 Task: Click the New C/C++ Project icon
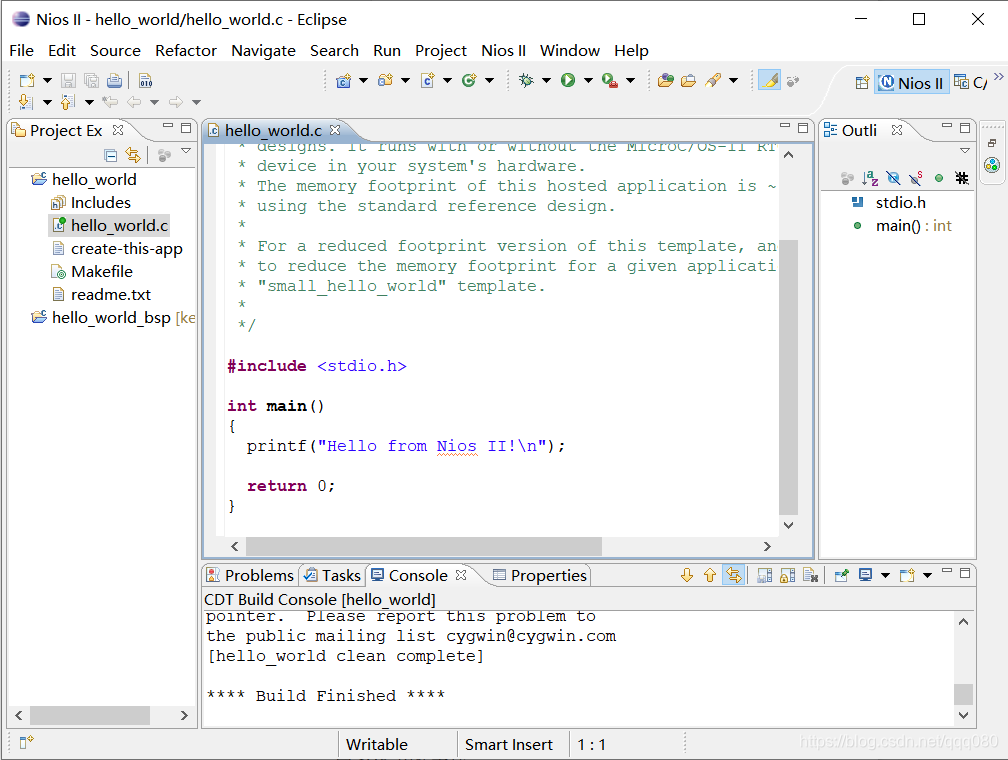(343, 80)
